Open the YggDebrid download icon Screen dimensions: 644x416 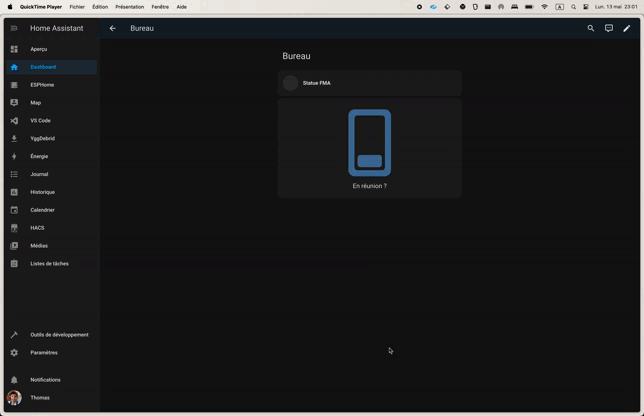tap(14, 138)
